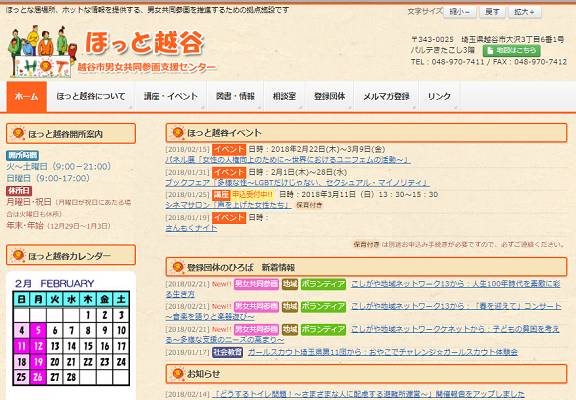
Task: Click the ほっと越谷 HOT logo image
Action: tap(42, 51)
